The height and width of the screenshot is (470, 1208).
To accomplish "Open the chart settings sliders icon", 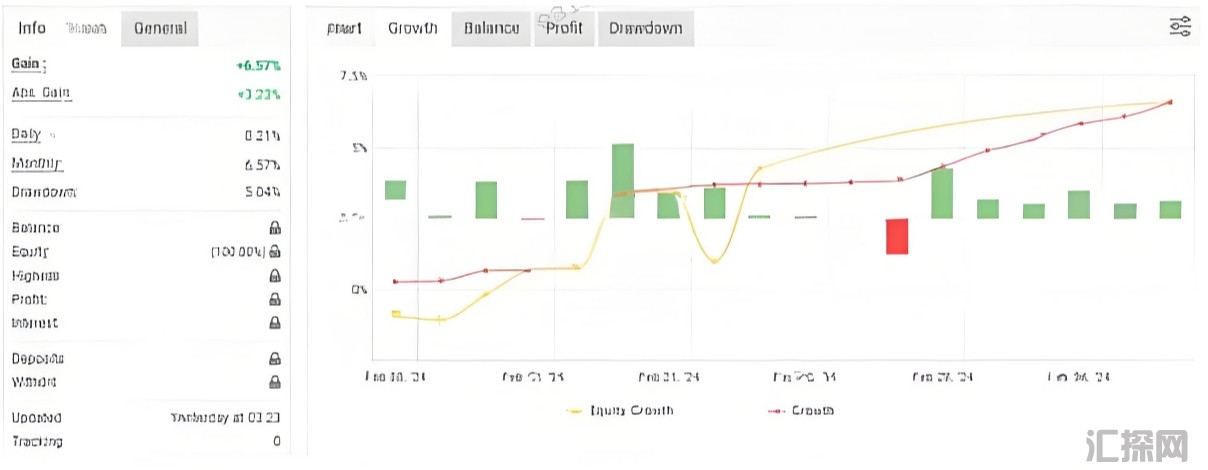I will click(1180, 27).
